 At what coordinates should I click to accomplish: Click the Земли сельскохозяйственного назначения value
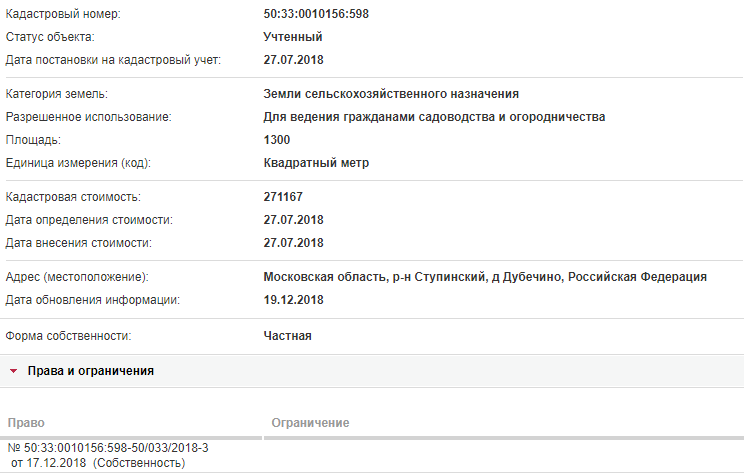tap(391, 94)
